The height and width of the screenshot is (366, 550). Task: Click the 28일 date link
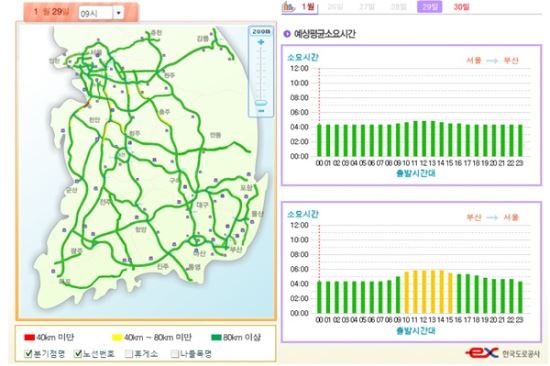(x=399, y=7)
